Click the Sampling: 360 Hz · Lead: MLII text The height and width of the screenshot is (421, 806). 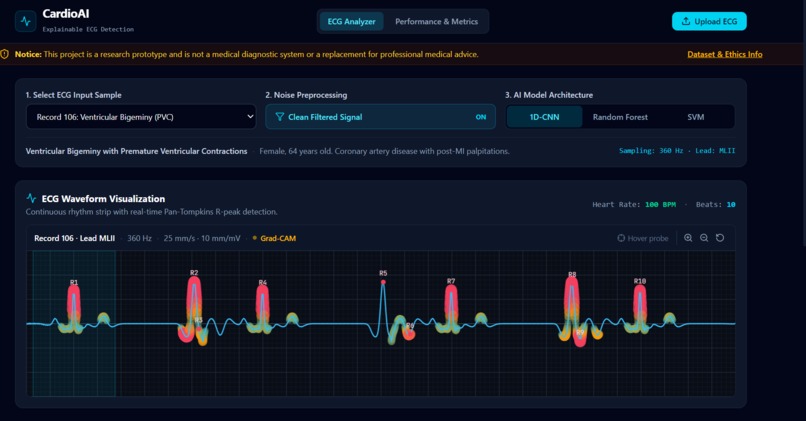pos(677,151)
